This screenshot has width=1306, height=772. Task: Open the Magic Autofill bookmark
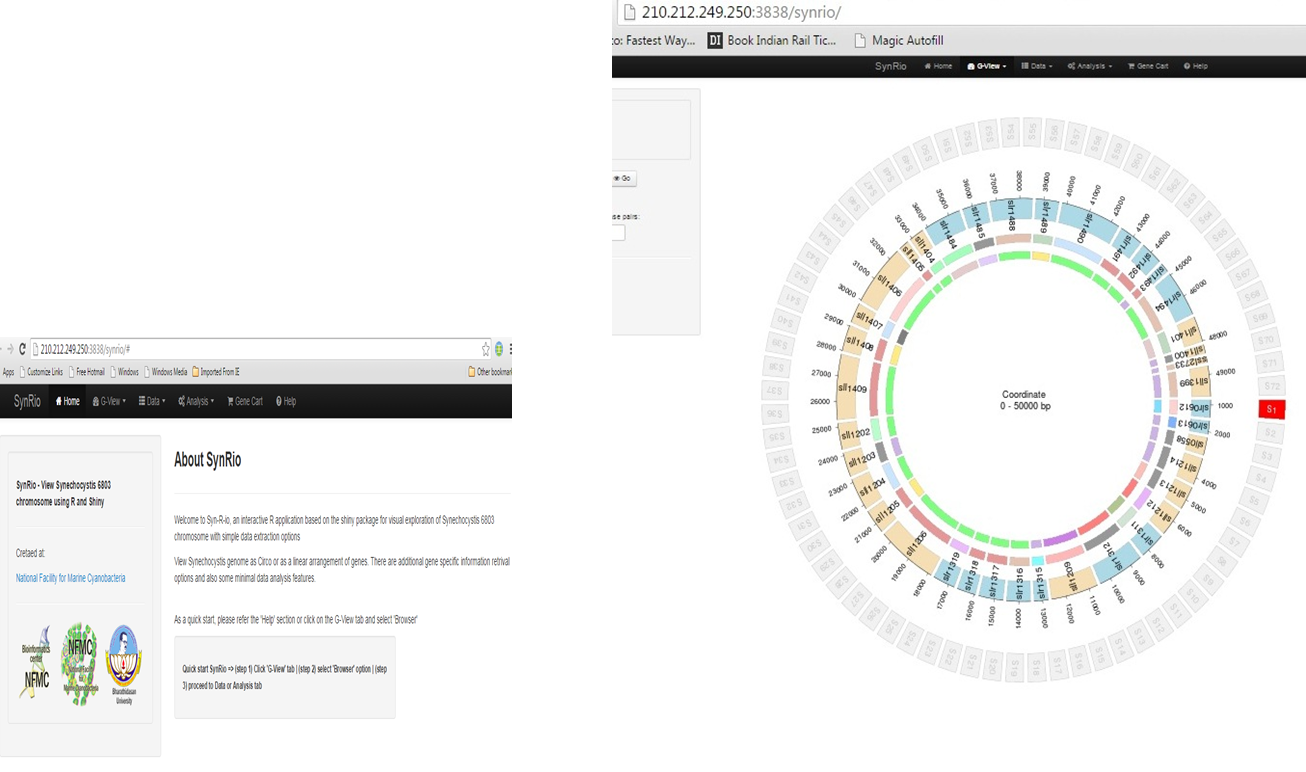point(897,41)
